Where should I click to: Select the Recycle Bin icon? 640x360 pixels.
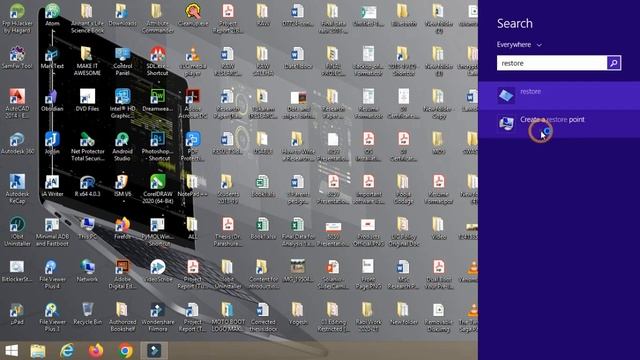click(x=87, y=313)
